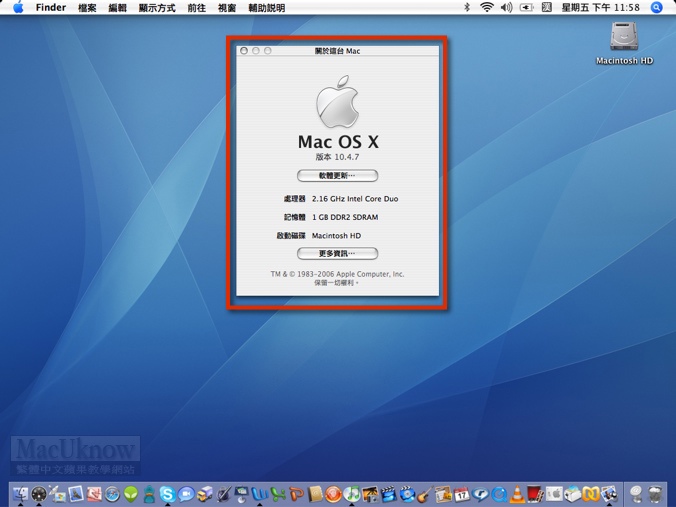Viewport: 676px width, 507px height.
Task: Click the 版本 10.4.7 version text
Action: tap(337, 157)
